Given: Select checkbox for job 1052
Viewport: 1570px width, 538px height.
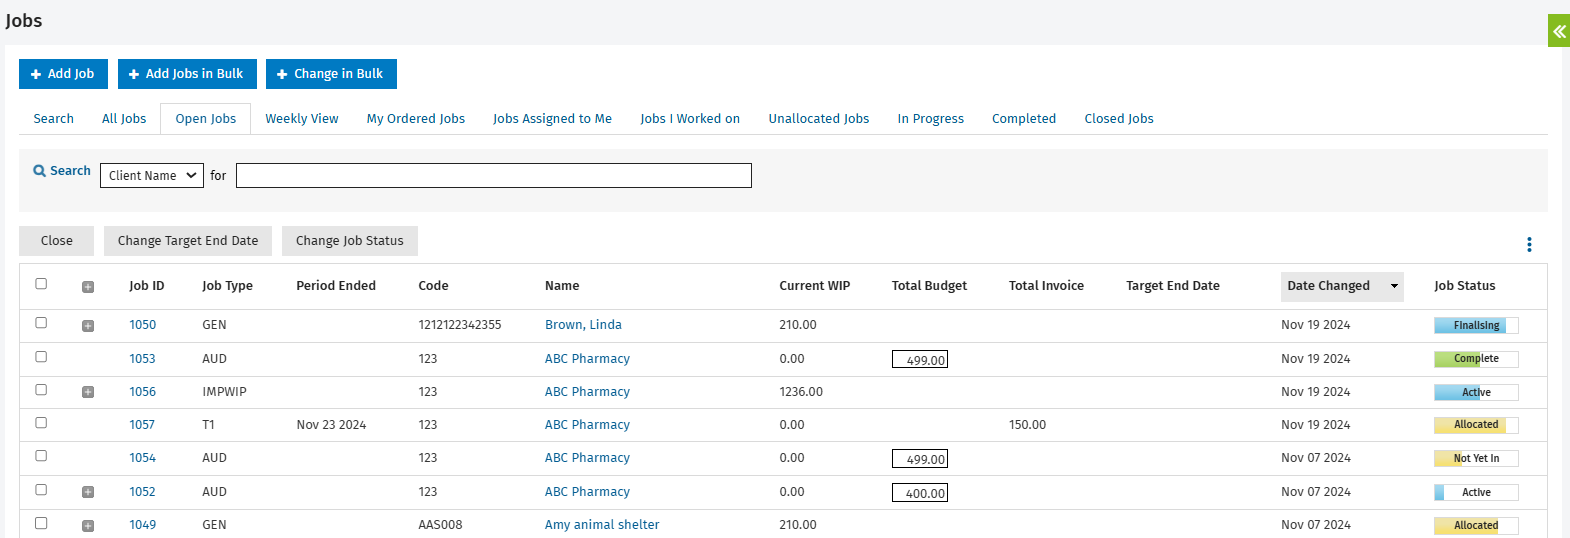Looking at the screenshot, I should 41,490.
